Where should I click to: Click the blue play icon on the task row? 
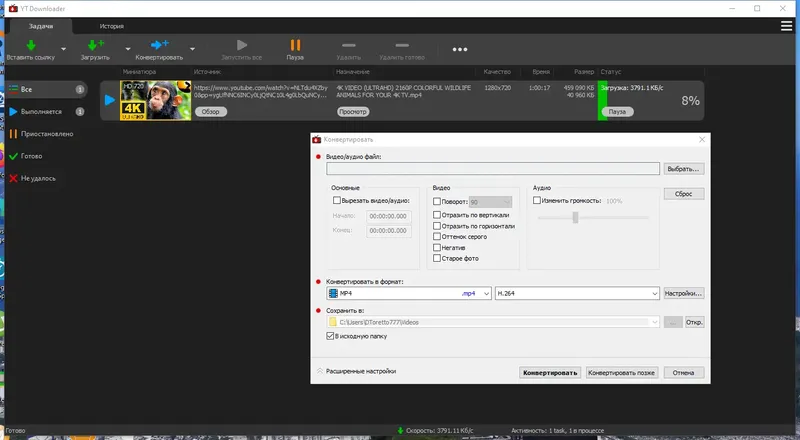(x=110, y=100)
